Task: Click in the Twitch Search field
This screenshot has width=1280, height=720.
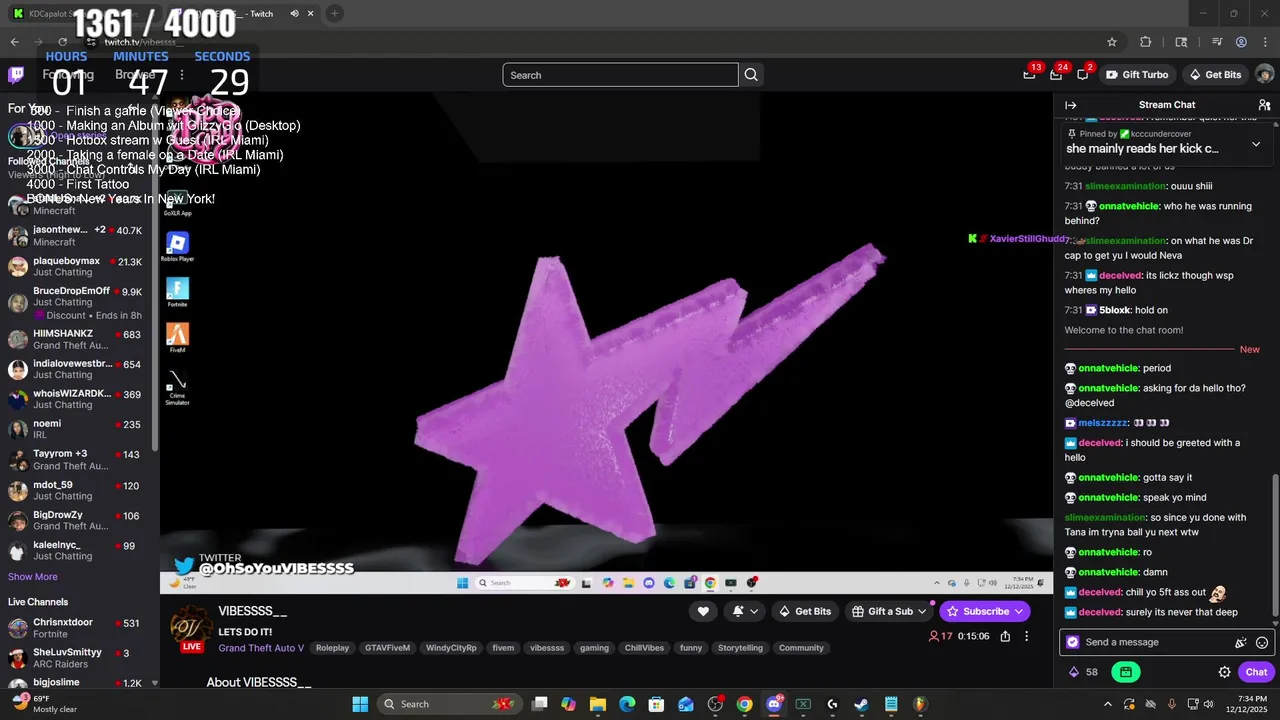Action: click(x=620, y=75)
